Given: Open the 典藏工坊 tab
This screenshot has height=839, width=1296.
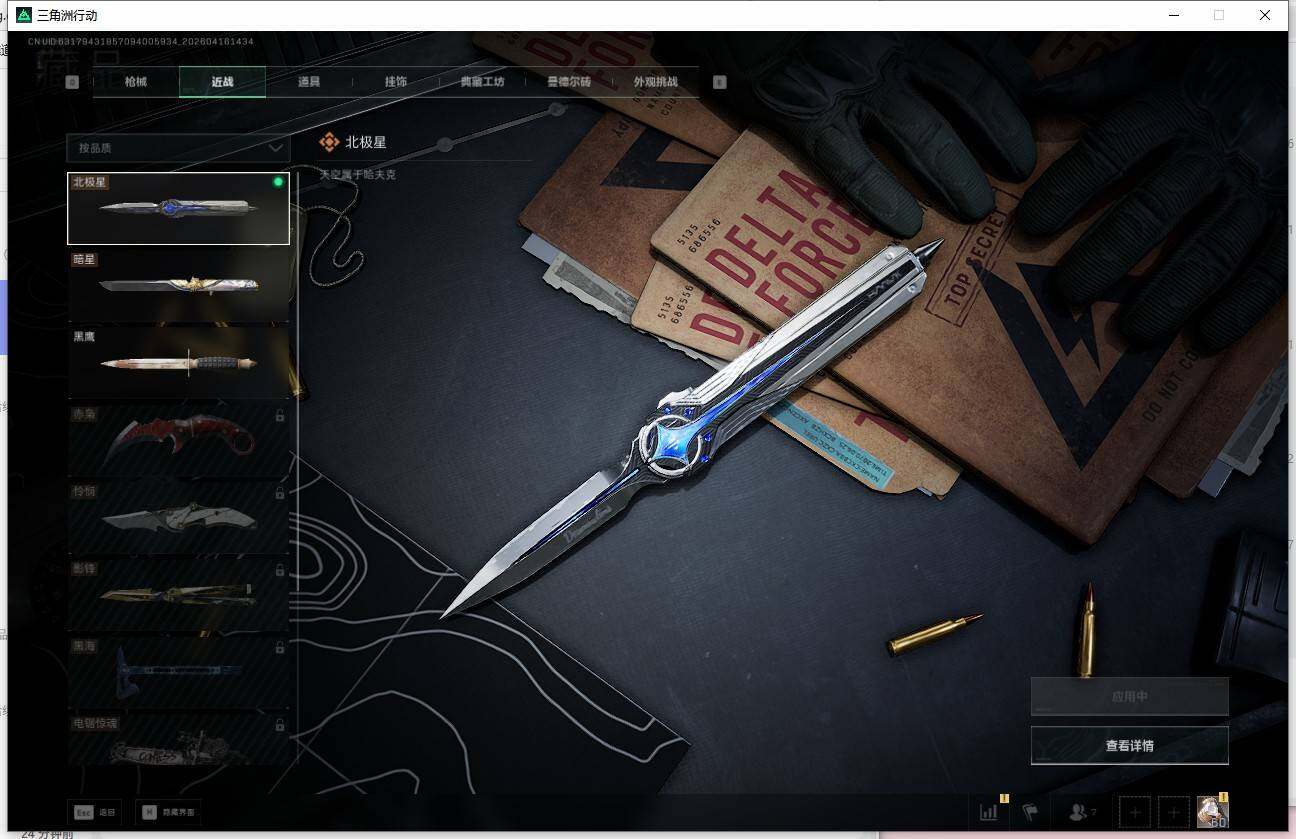Looking at the screenshot, I should point(482,82).
